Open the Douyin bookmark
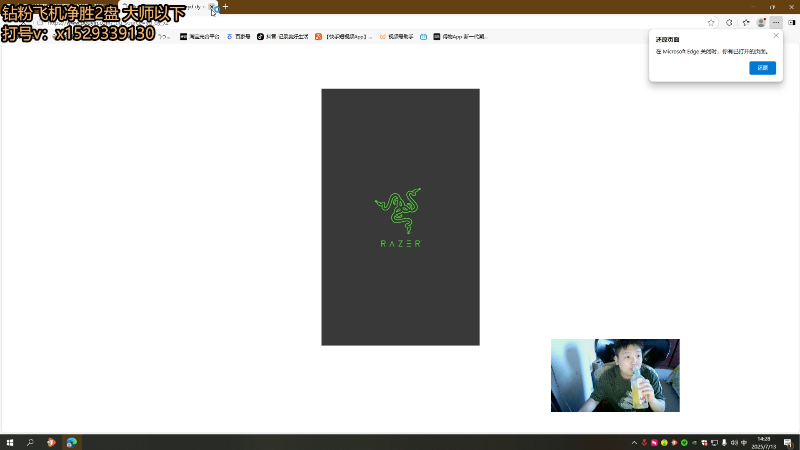This screenshot has height=450, width=800. click(x=283, y=37)
